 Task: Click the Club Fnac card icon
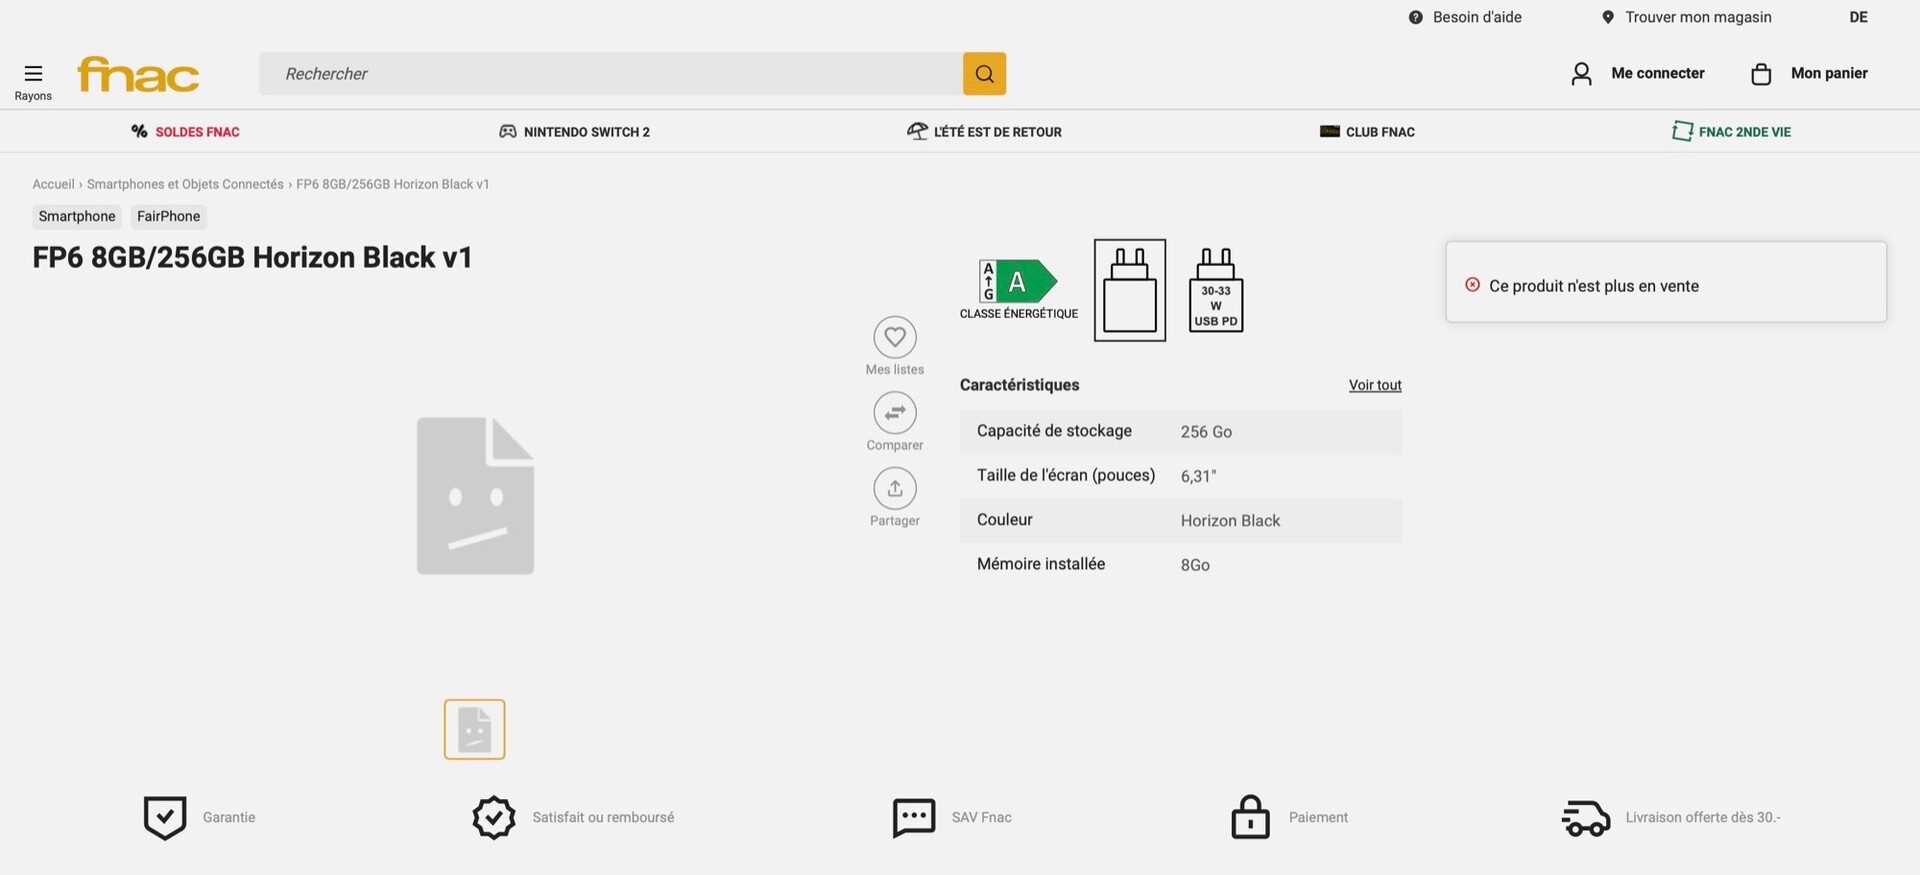coord(1330,131)
